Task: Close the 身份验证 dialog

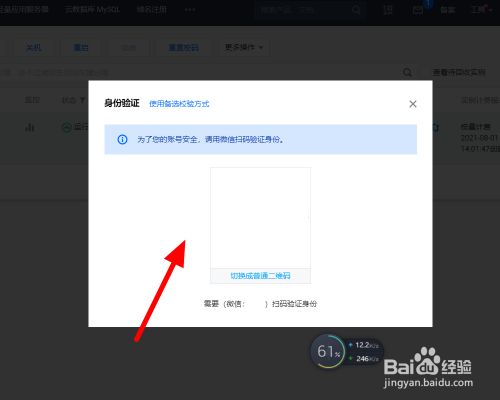Action: (413, 104)
